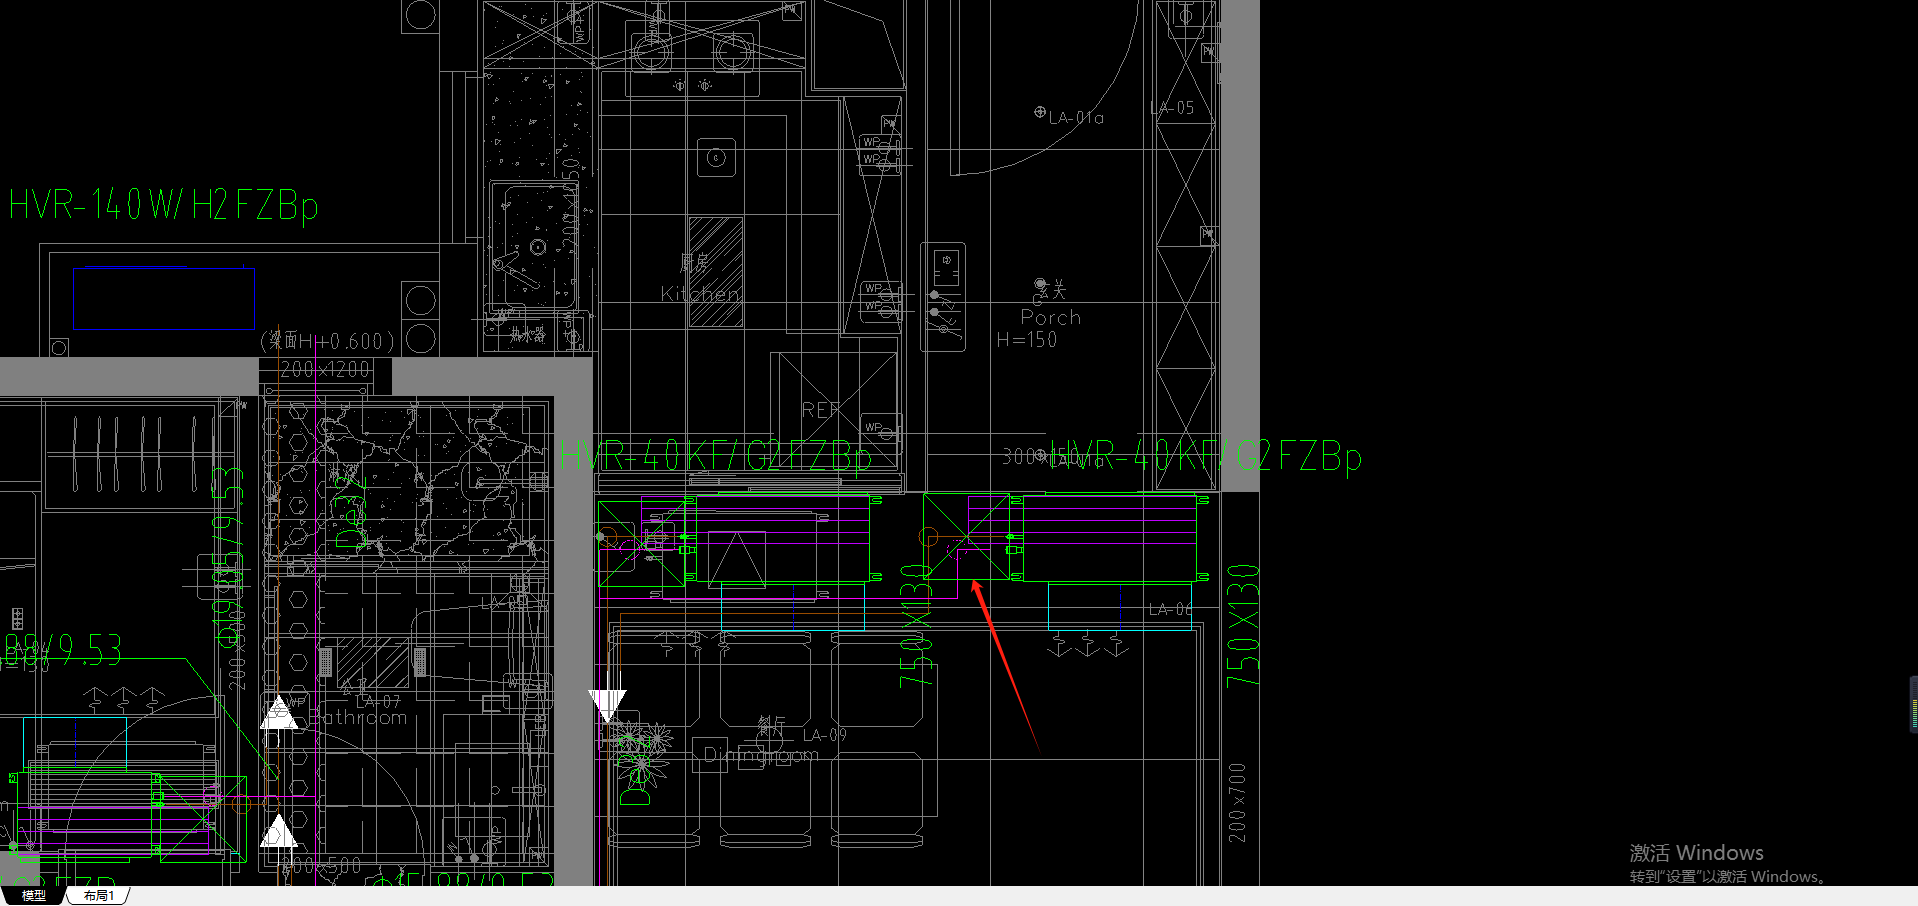Screen dimensions: 1918x906
Task: Select the LA-01a tag
Action: click(x=1076, y=118)
